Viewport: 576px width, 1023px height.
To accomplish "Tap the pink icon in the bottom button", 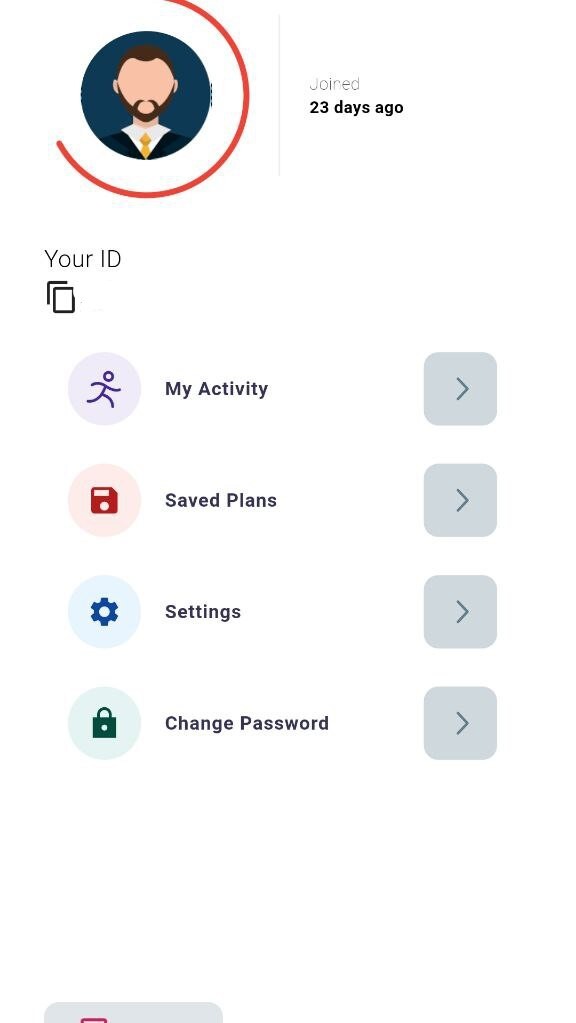I will pyautogui.click(x=94, y=1019).
